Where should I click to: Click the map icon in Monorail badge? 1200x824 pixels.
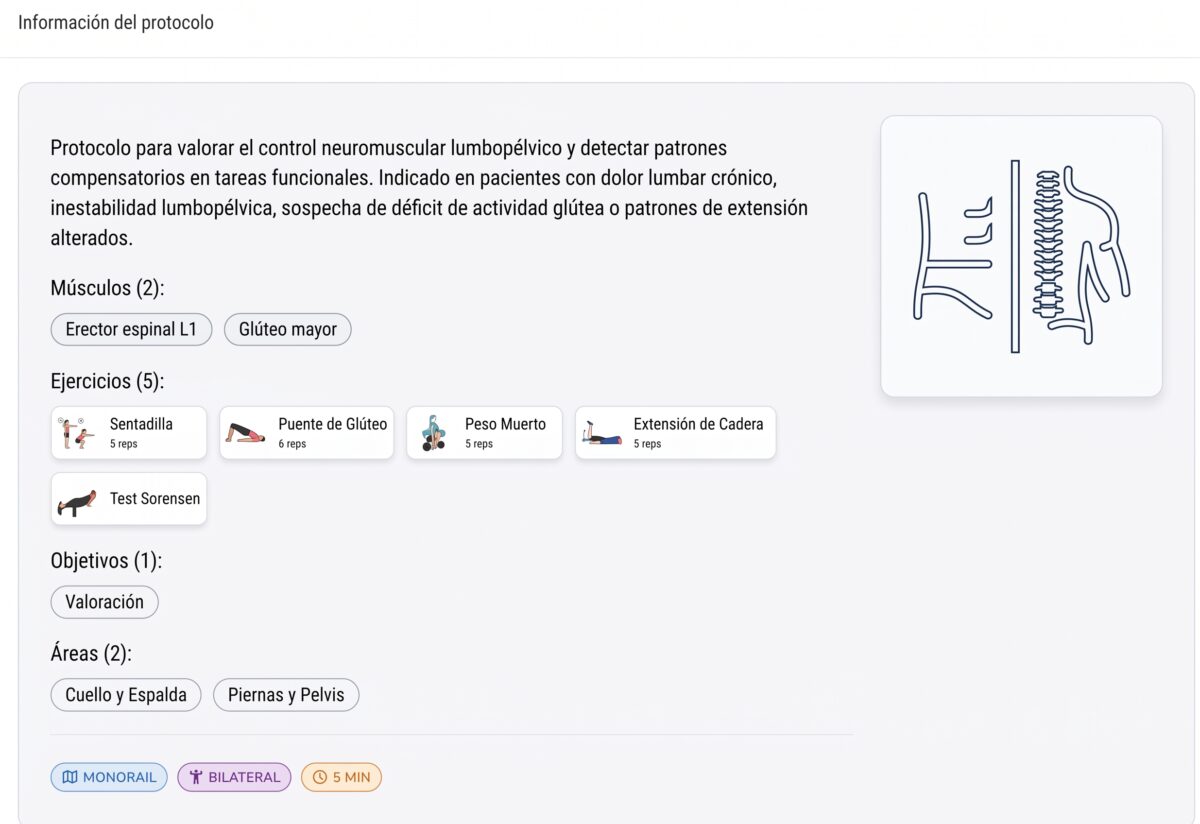pyautogui.click(x=70, y=777)
